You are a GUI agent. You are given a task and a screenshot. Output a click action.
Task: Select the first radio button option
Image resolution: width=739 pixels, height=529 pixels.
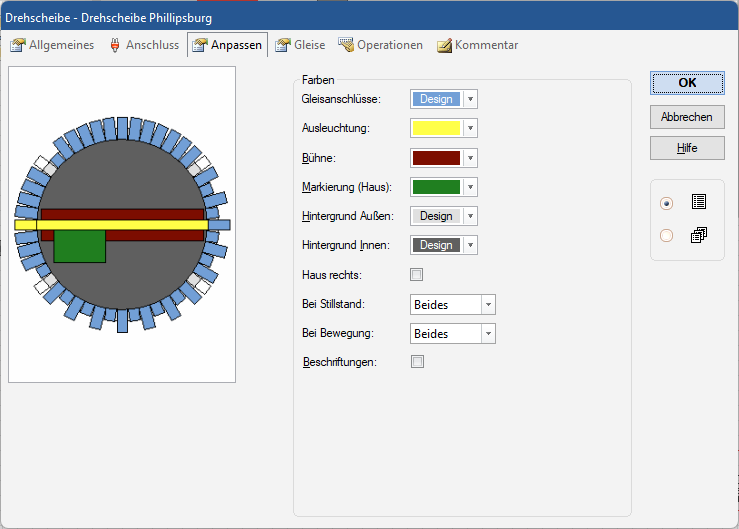667,203
